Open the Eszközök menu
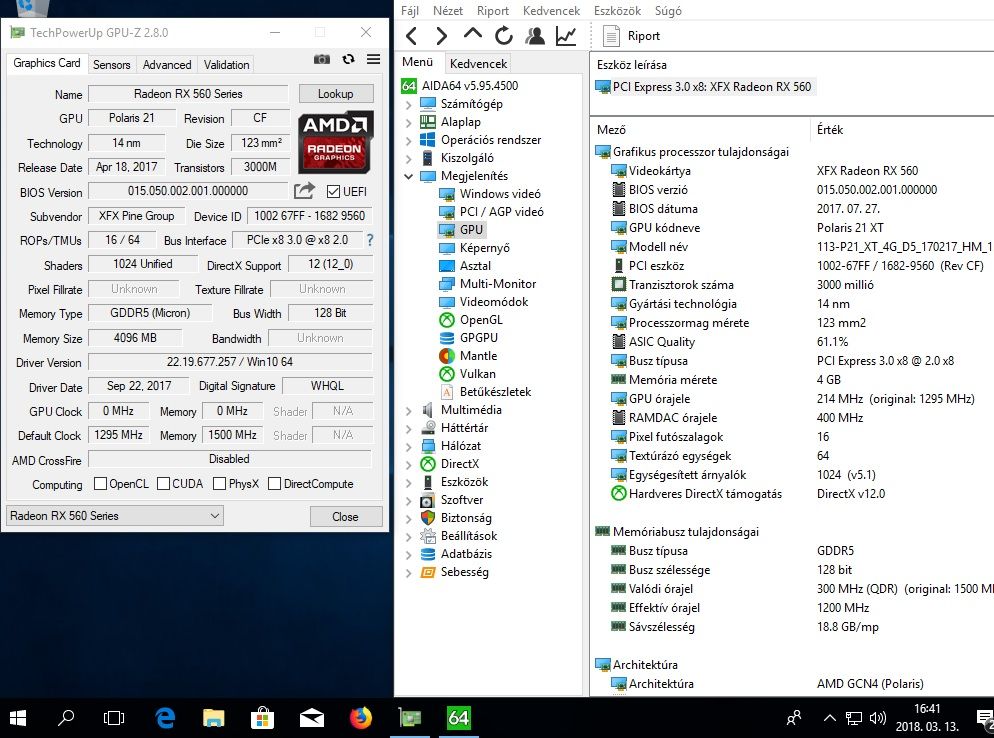Viewport: 994px width, 738px height. [x=617, y=11]
